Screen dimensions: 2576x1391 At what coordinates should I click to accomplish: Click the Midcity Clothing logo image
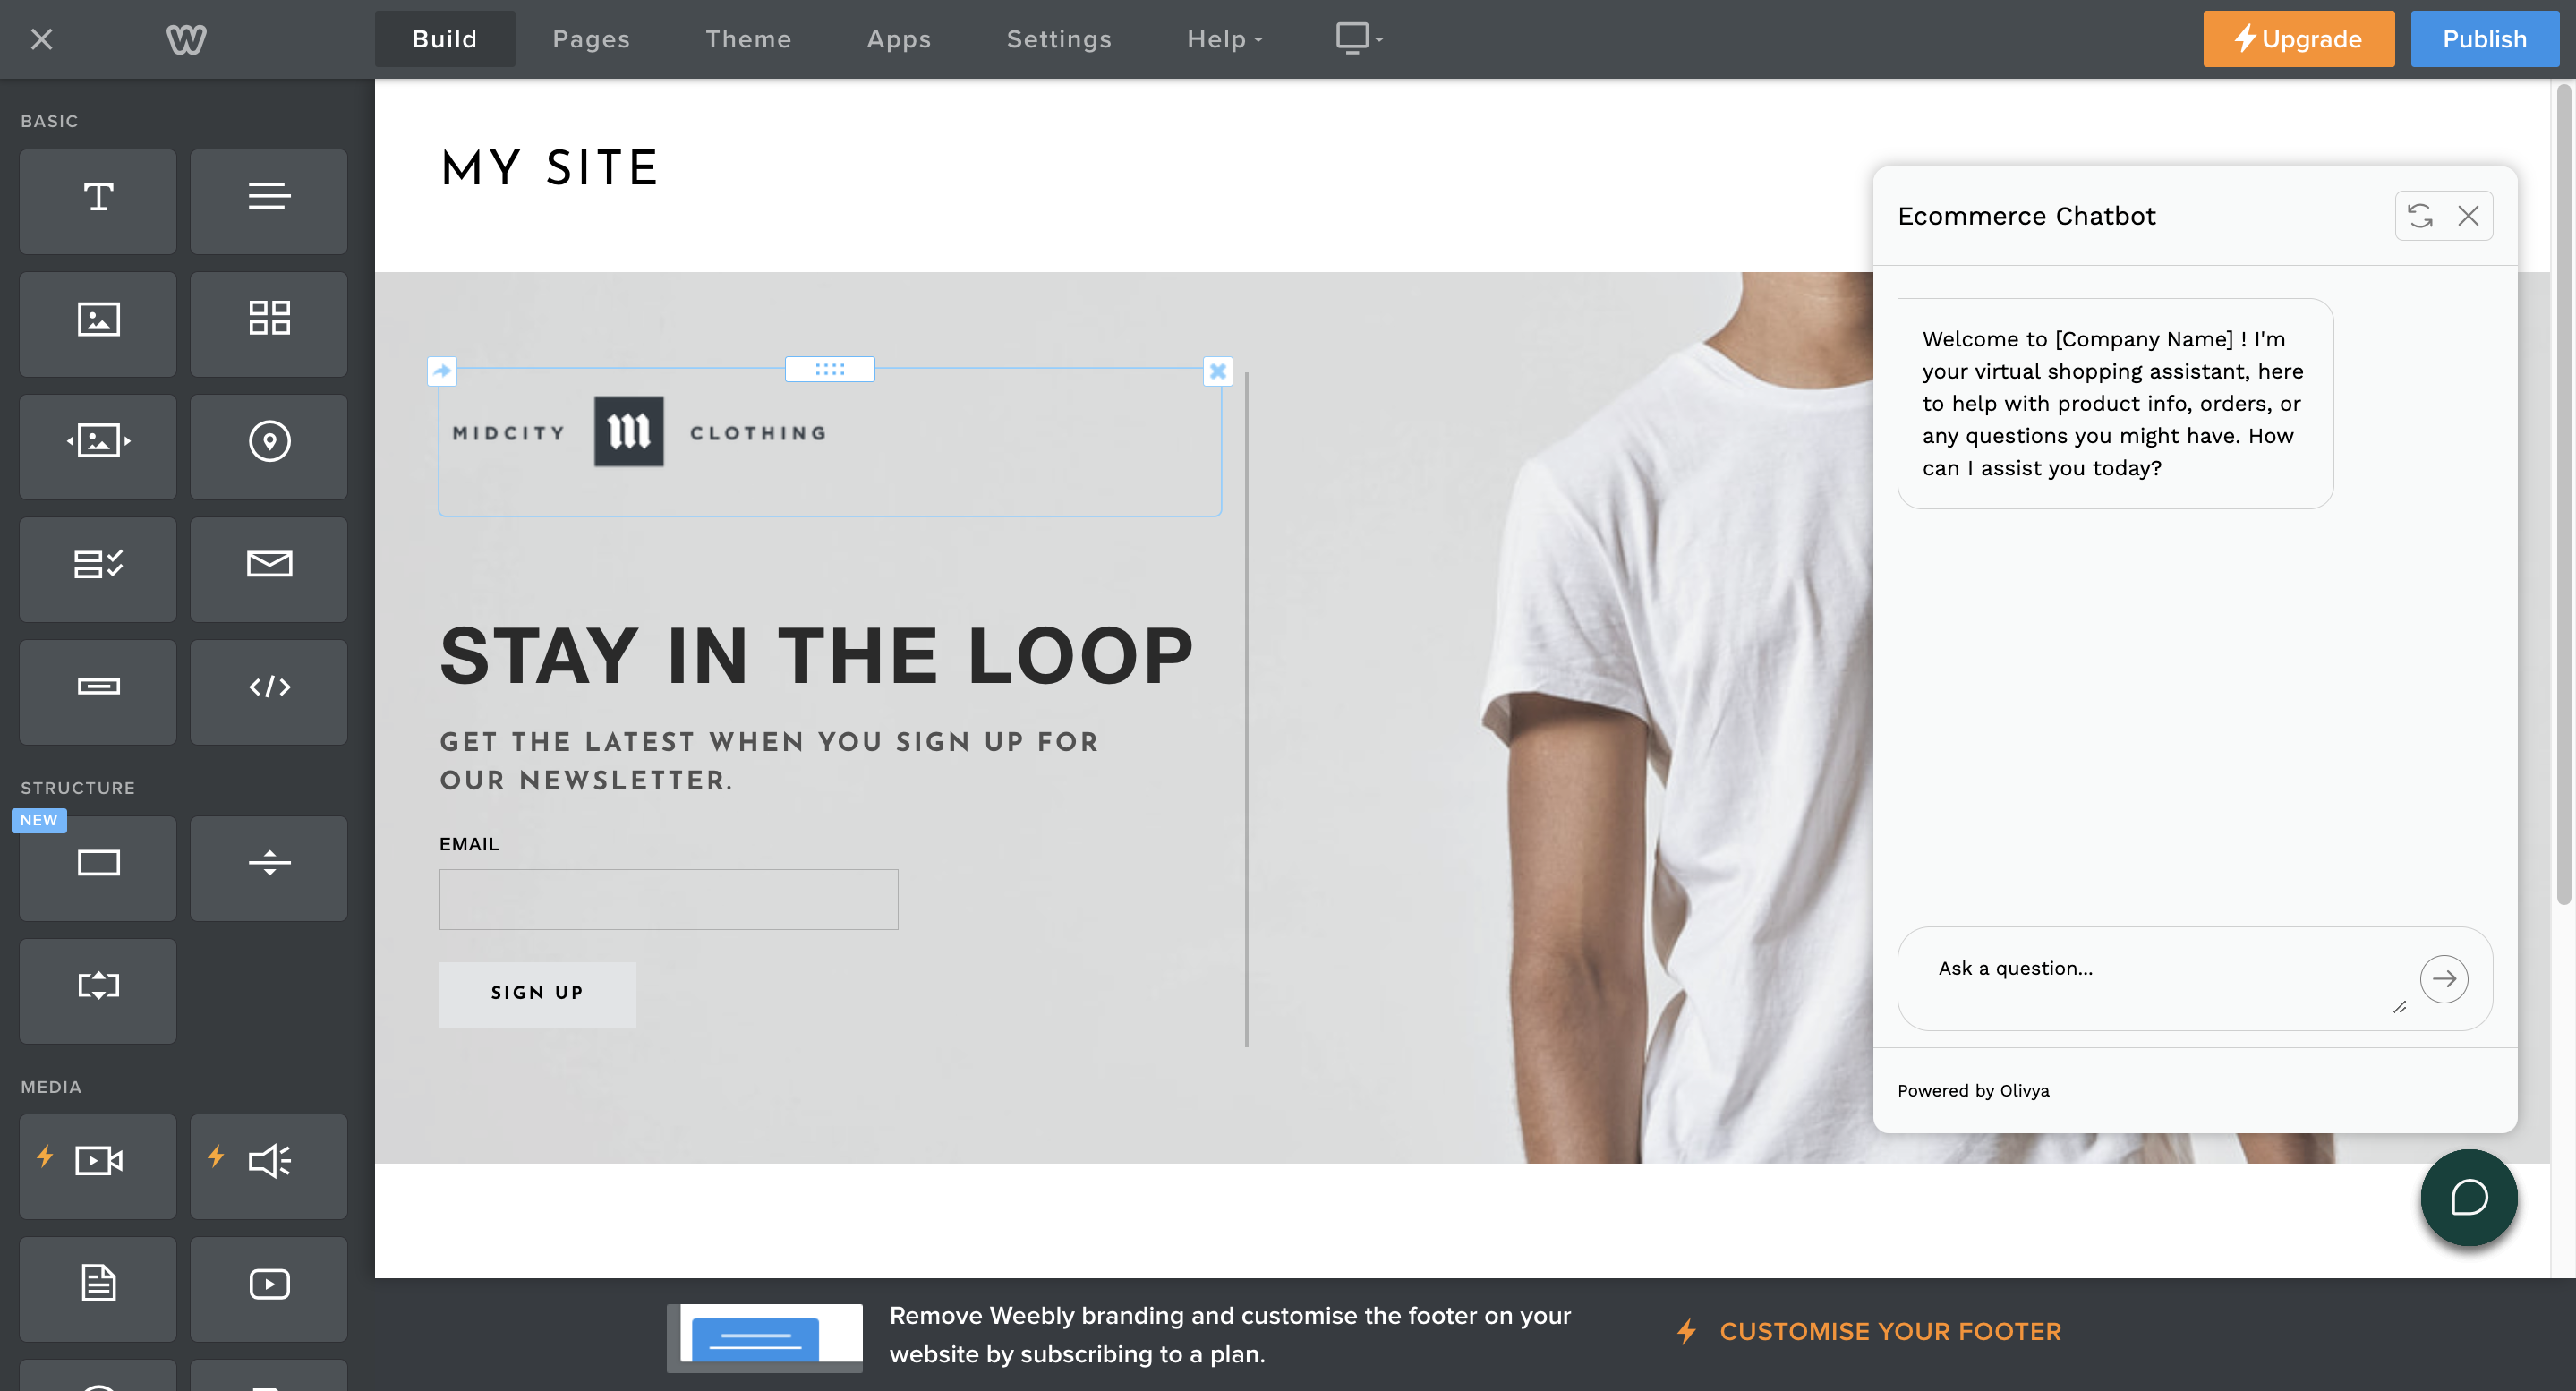point(640,432)
